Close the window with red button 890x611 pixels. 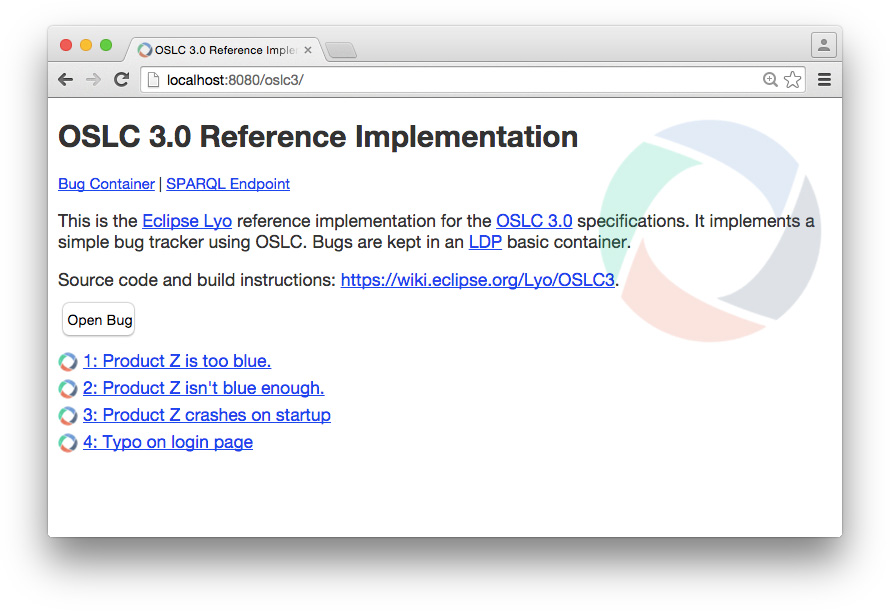coord(66,45)
